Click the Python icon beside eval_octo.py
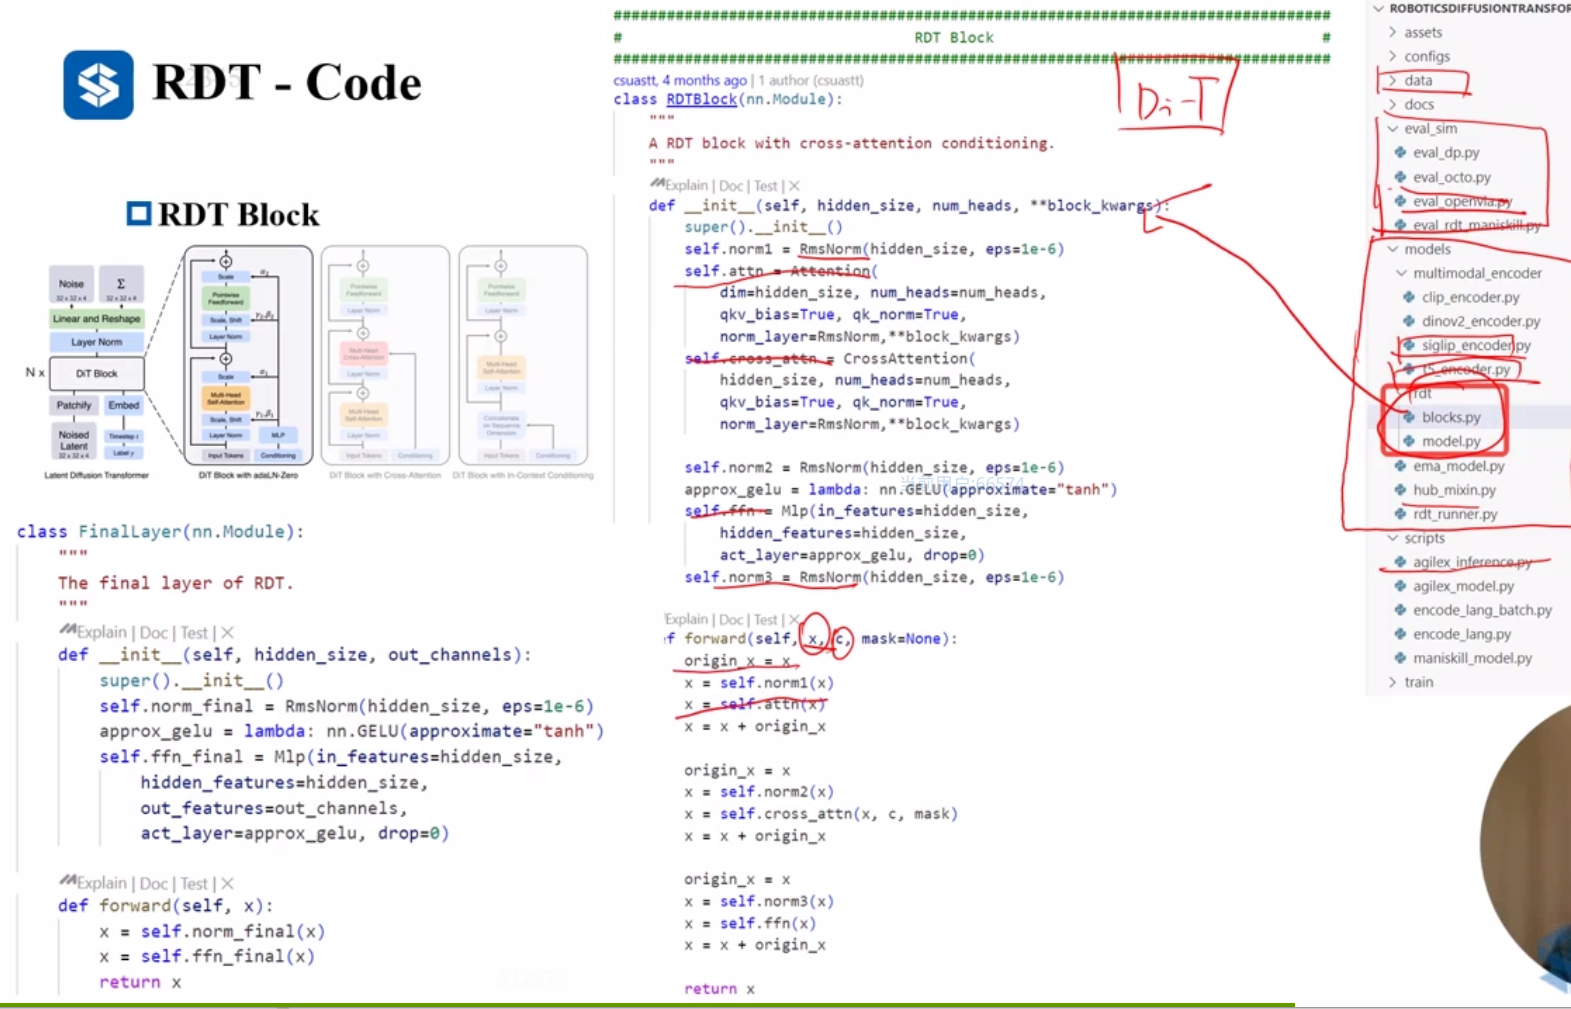1571x1009 pixels. click(1400, 177)
